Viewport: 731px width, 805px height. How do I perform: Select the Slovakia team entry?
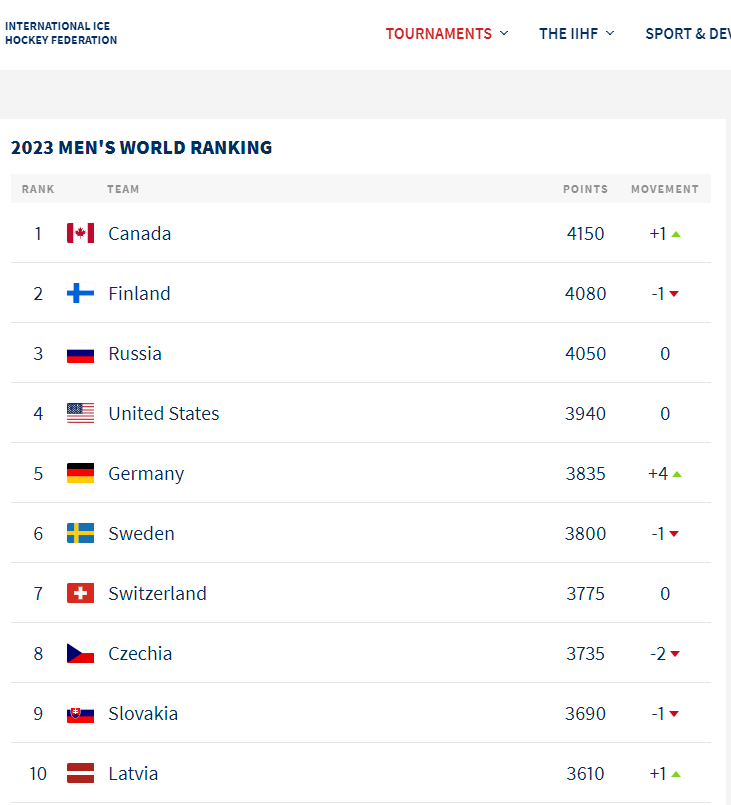(x=143, y=713)
